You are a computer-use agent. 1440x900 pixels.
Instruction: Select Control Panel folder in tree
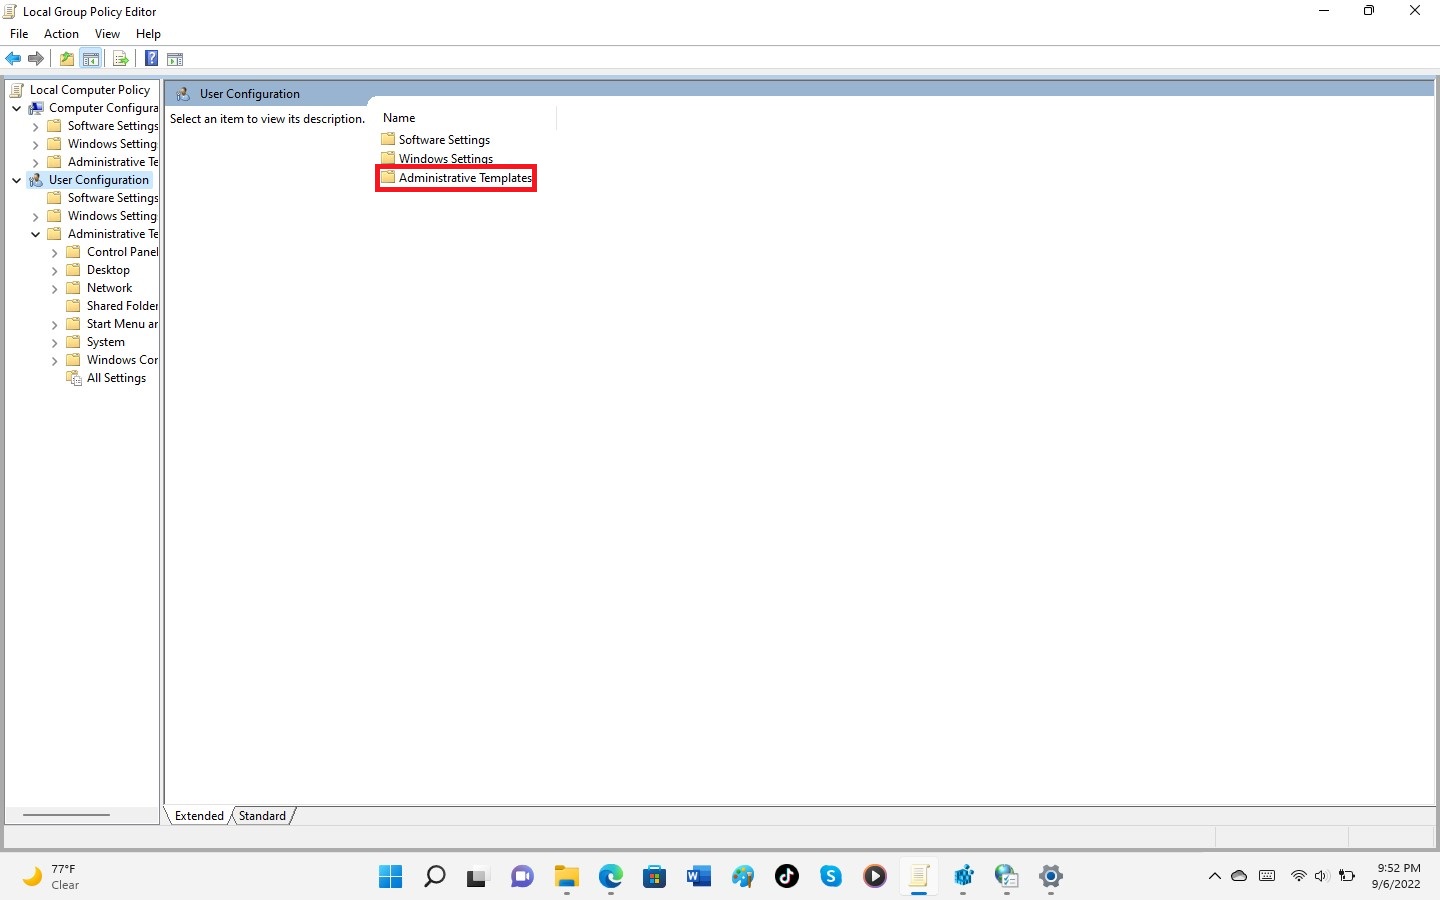point(112,252)
